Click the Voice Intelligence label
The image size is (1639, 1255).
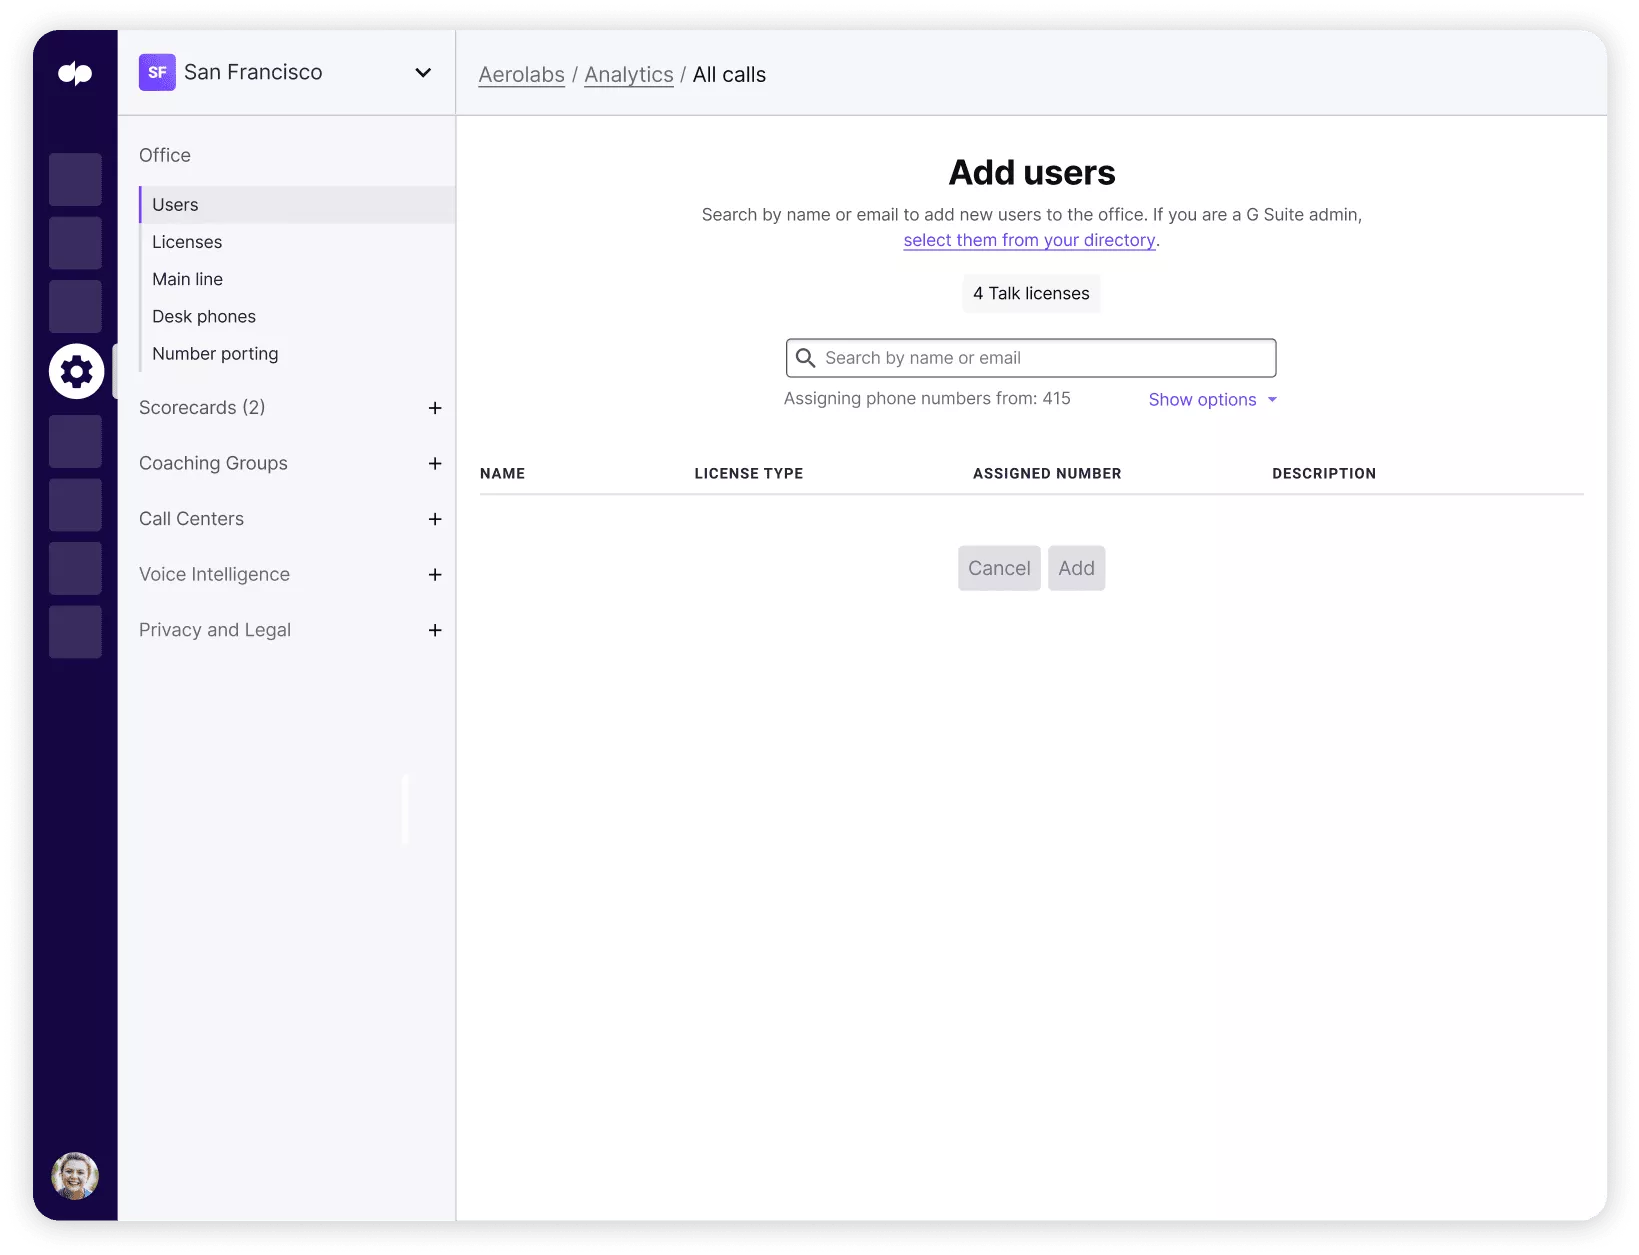tap(214, 574)
